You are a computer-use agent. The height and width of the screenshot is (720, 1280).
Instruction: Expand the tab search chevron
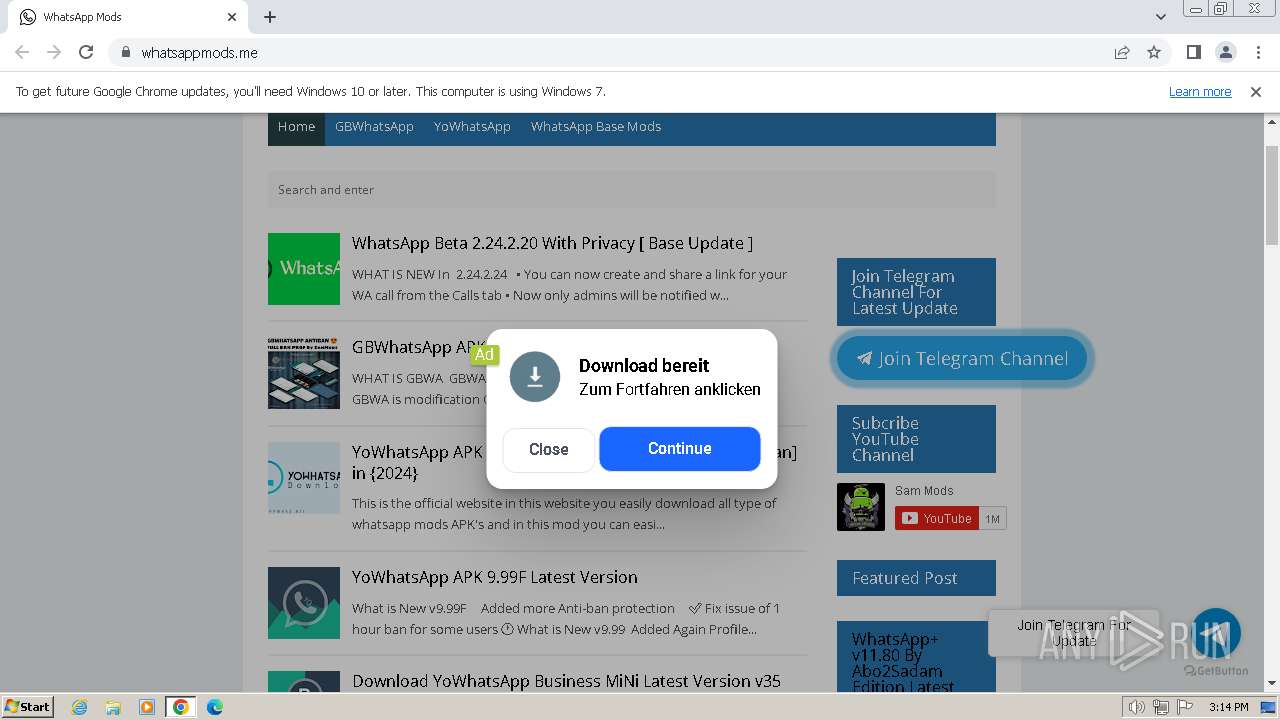[x=1160, y=17]
